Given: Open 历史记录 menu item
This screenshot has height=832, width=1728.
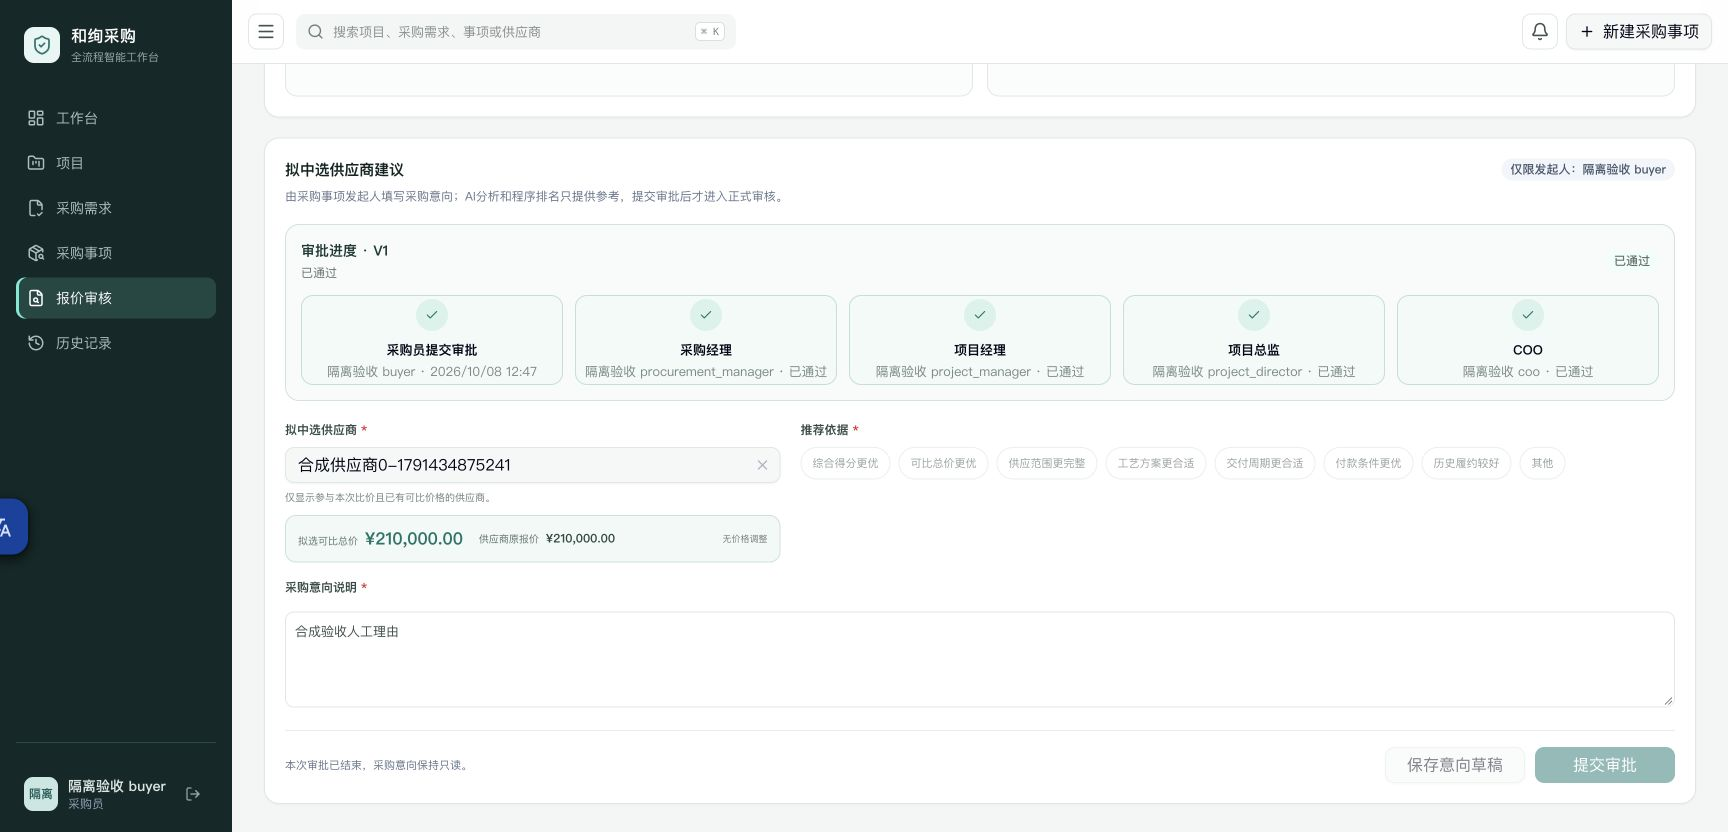Looking at the screenshot, I should click(x=116, y=343).
